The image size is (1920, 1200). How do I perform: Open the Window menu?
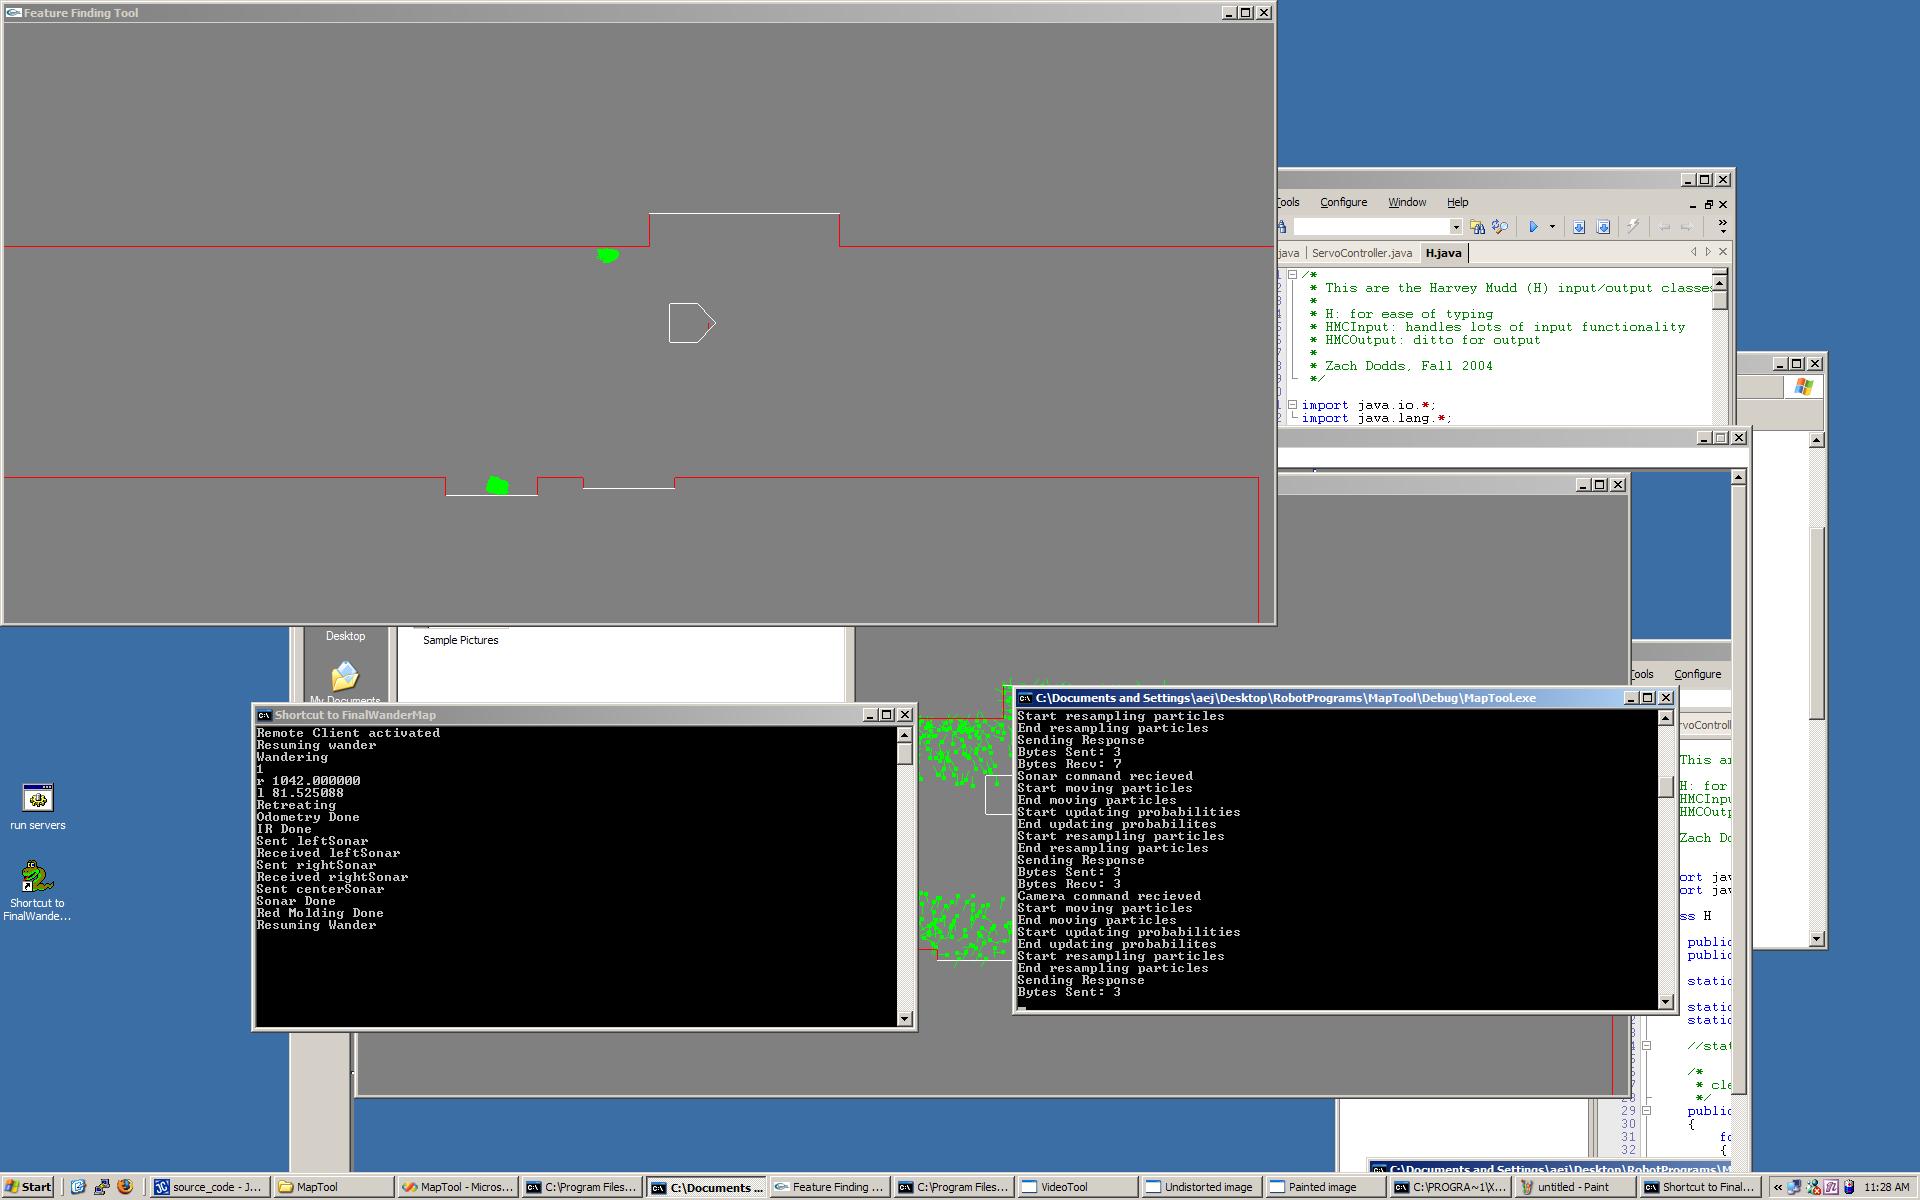click(1407, 202)
